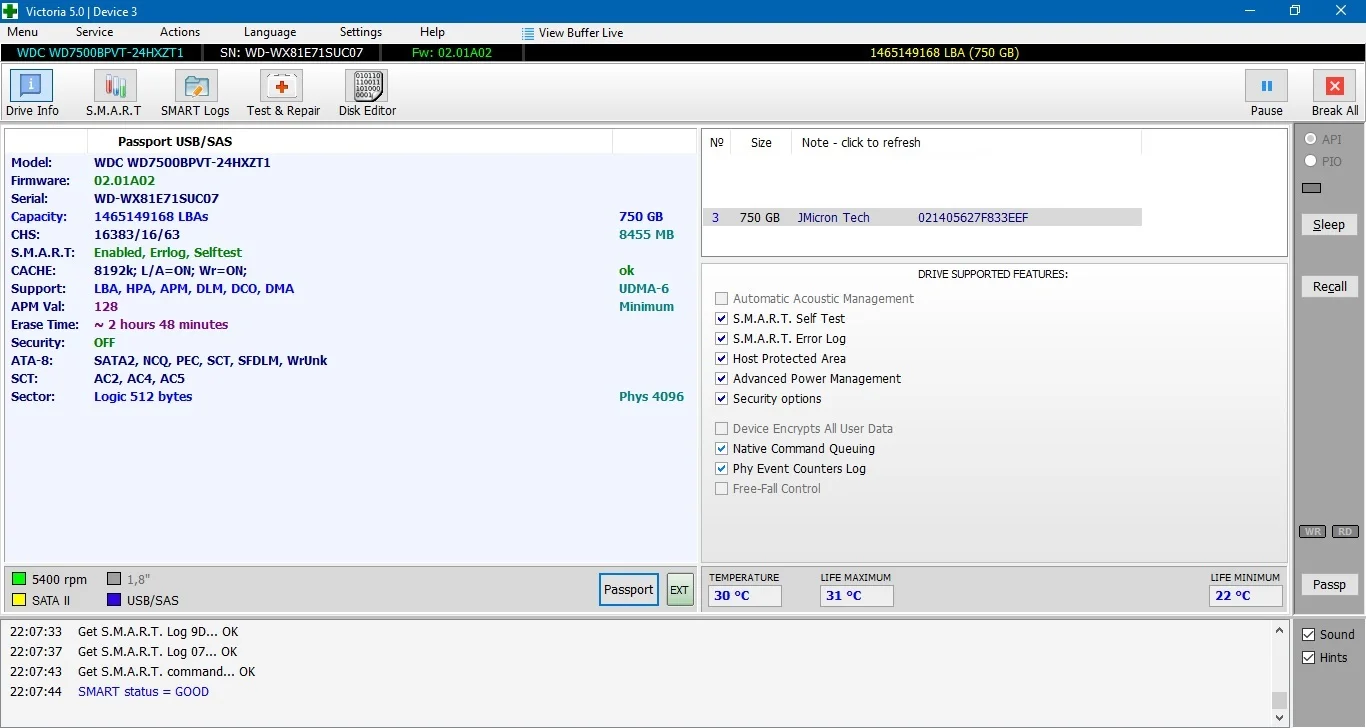Toggle Security options checkbox

click(722, 399)
